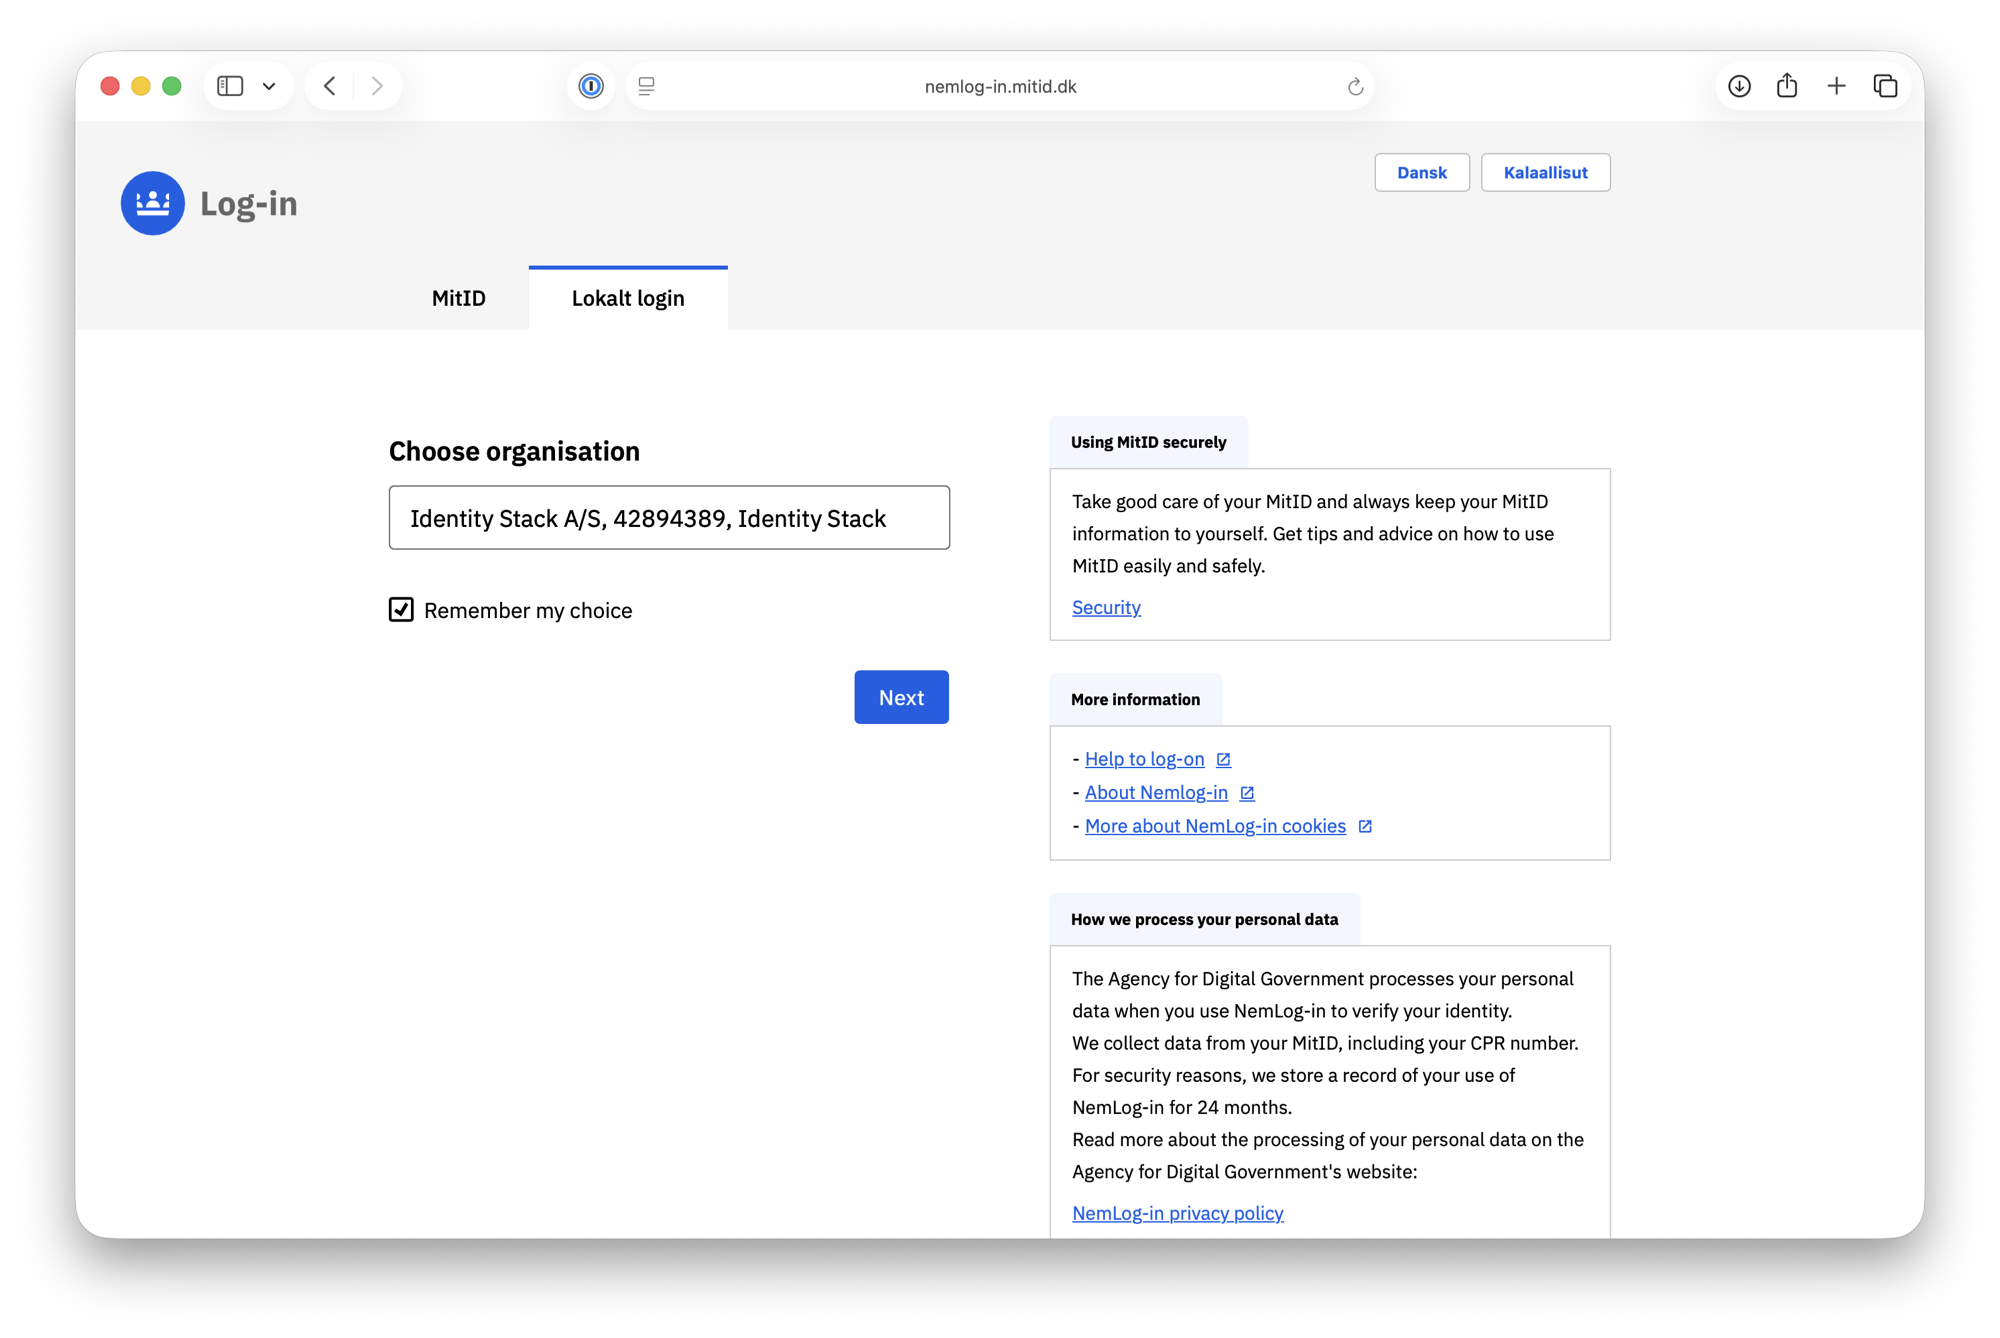Viewport: 2000px width, 1338px height.
Task: Click the nemlog-in.mitid.dk address field
Action: 1000,86
